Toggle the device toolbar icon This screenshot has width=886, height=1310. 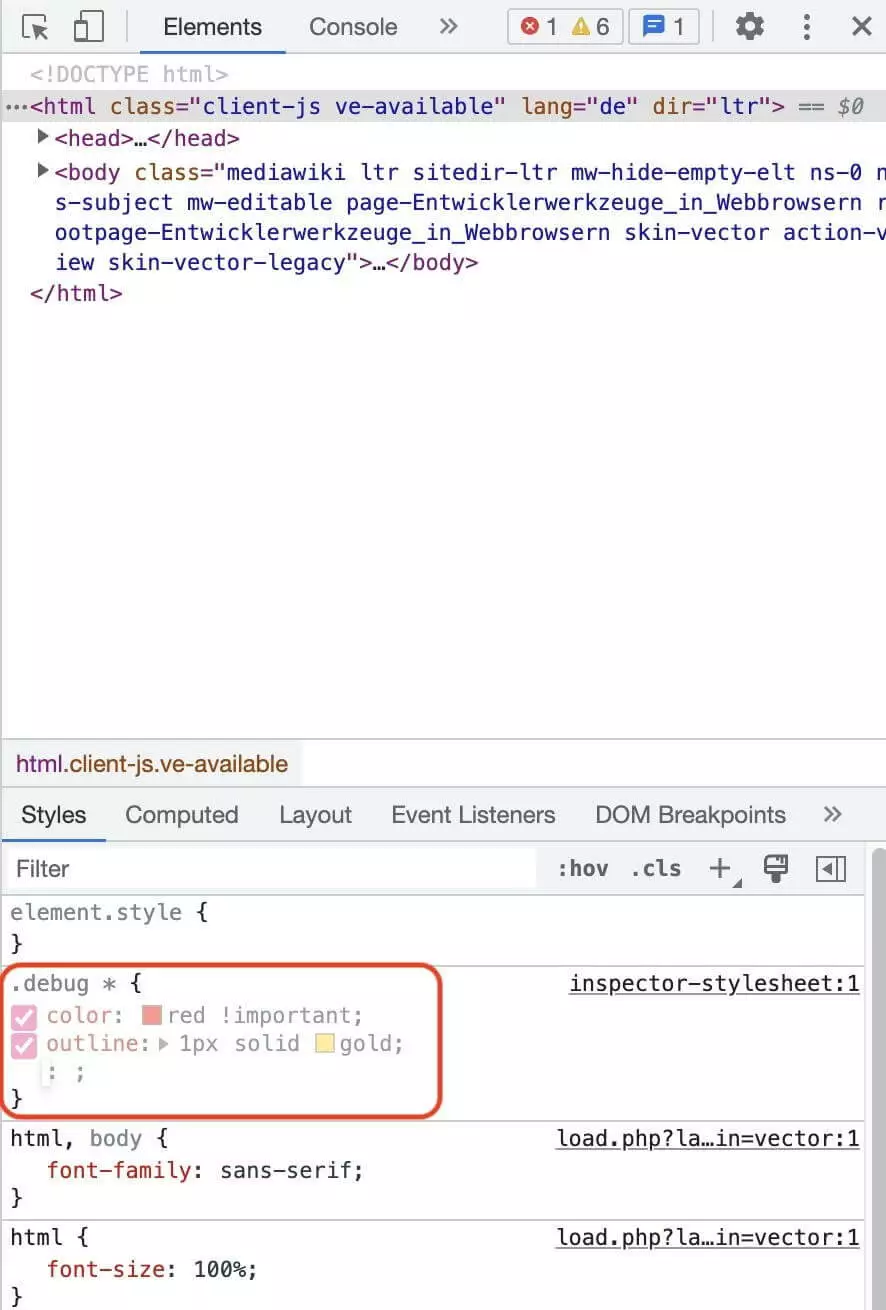(88, 27)
